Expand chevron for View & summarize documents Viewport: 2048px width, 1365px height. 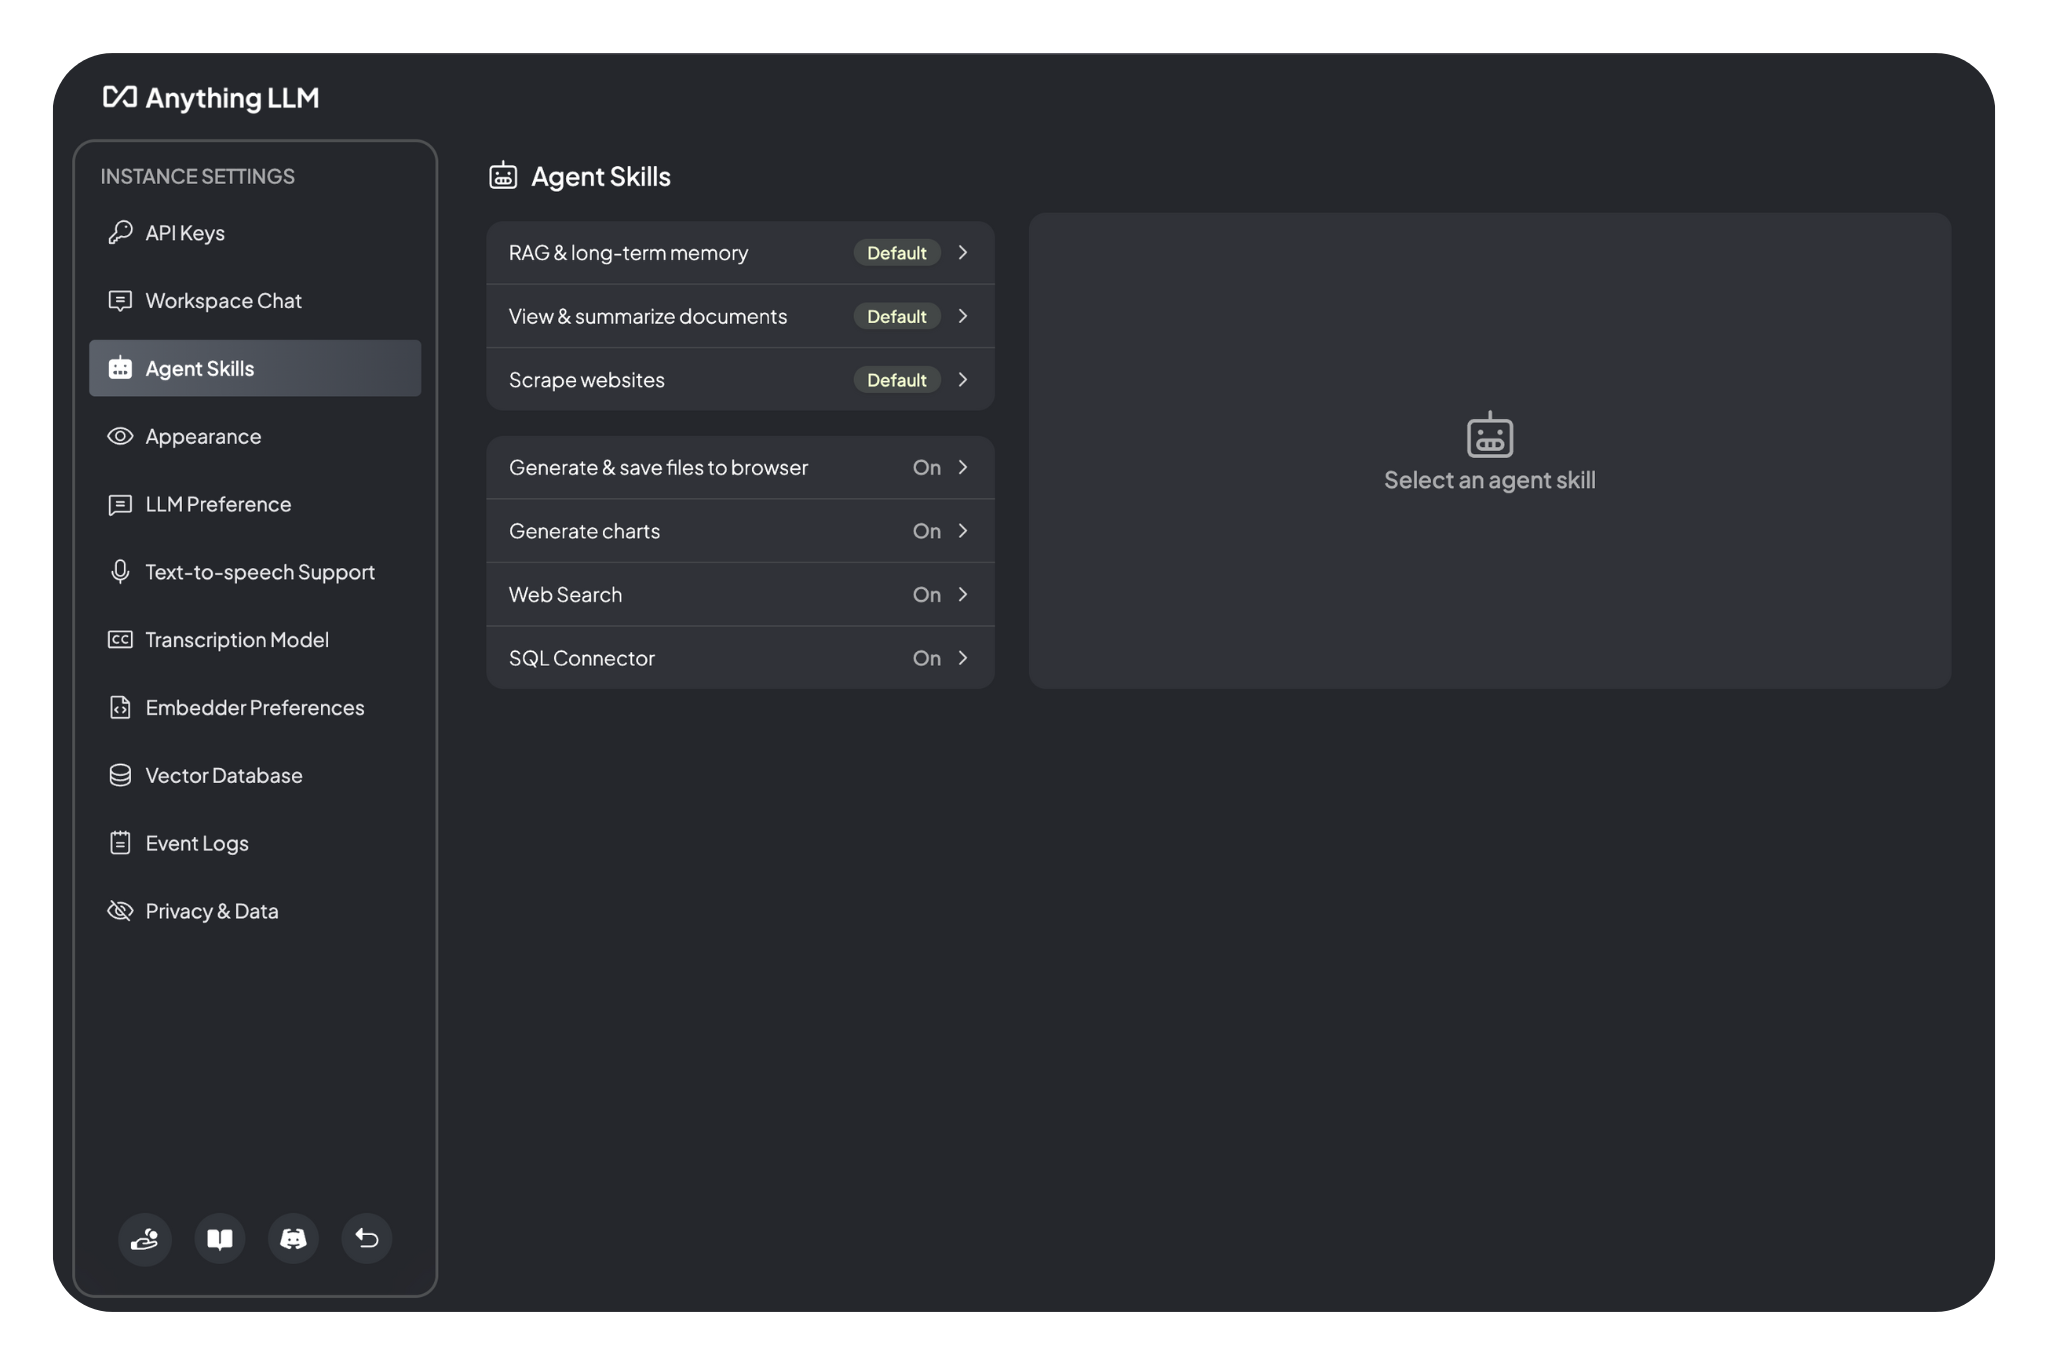pos(963,316)
